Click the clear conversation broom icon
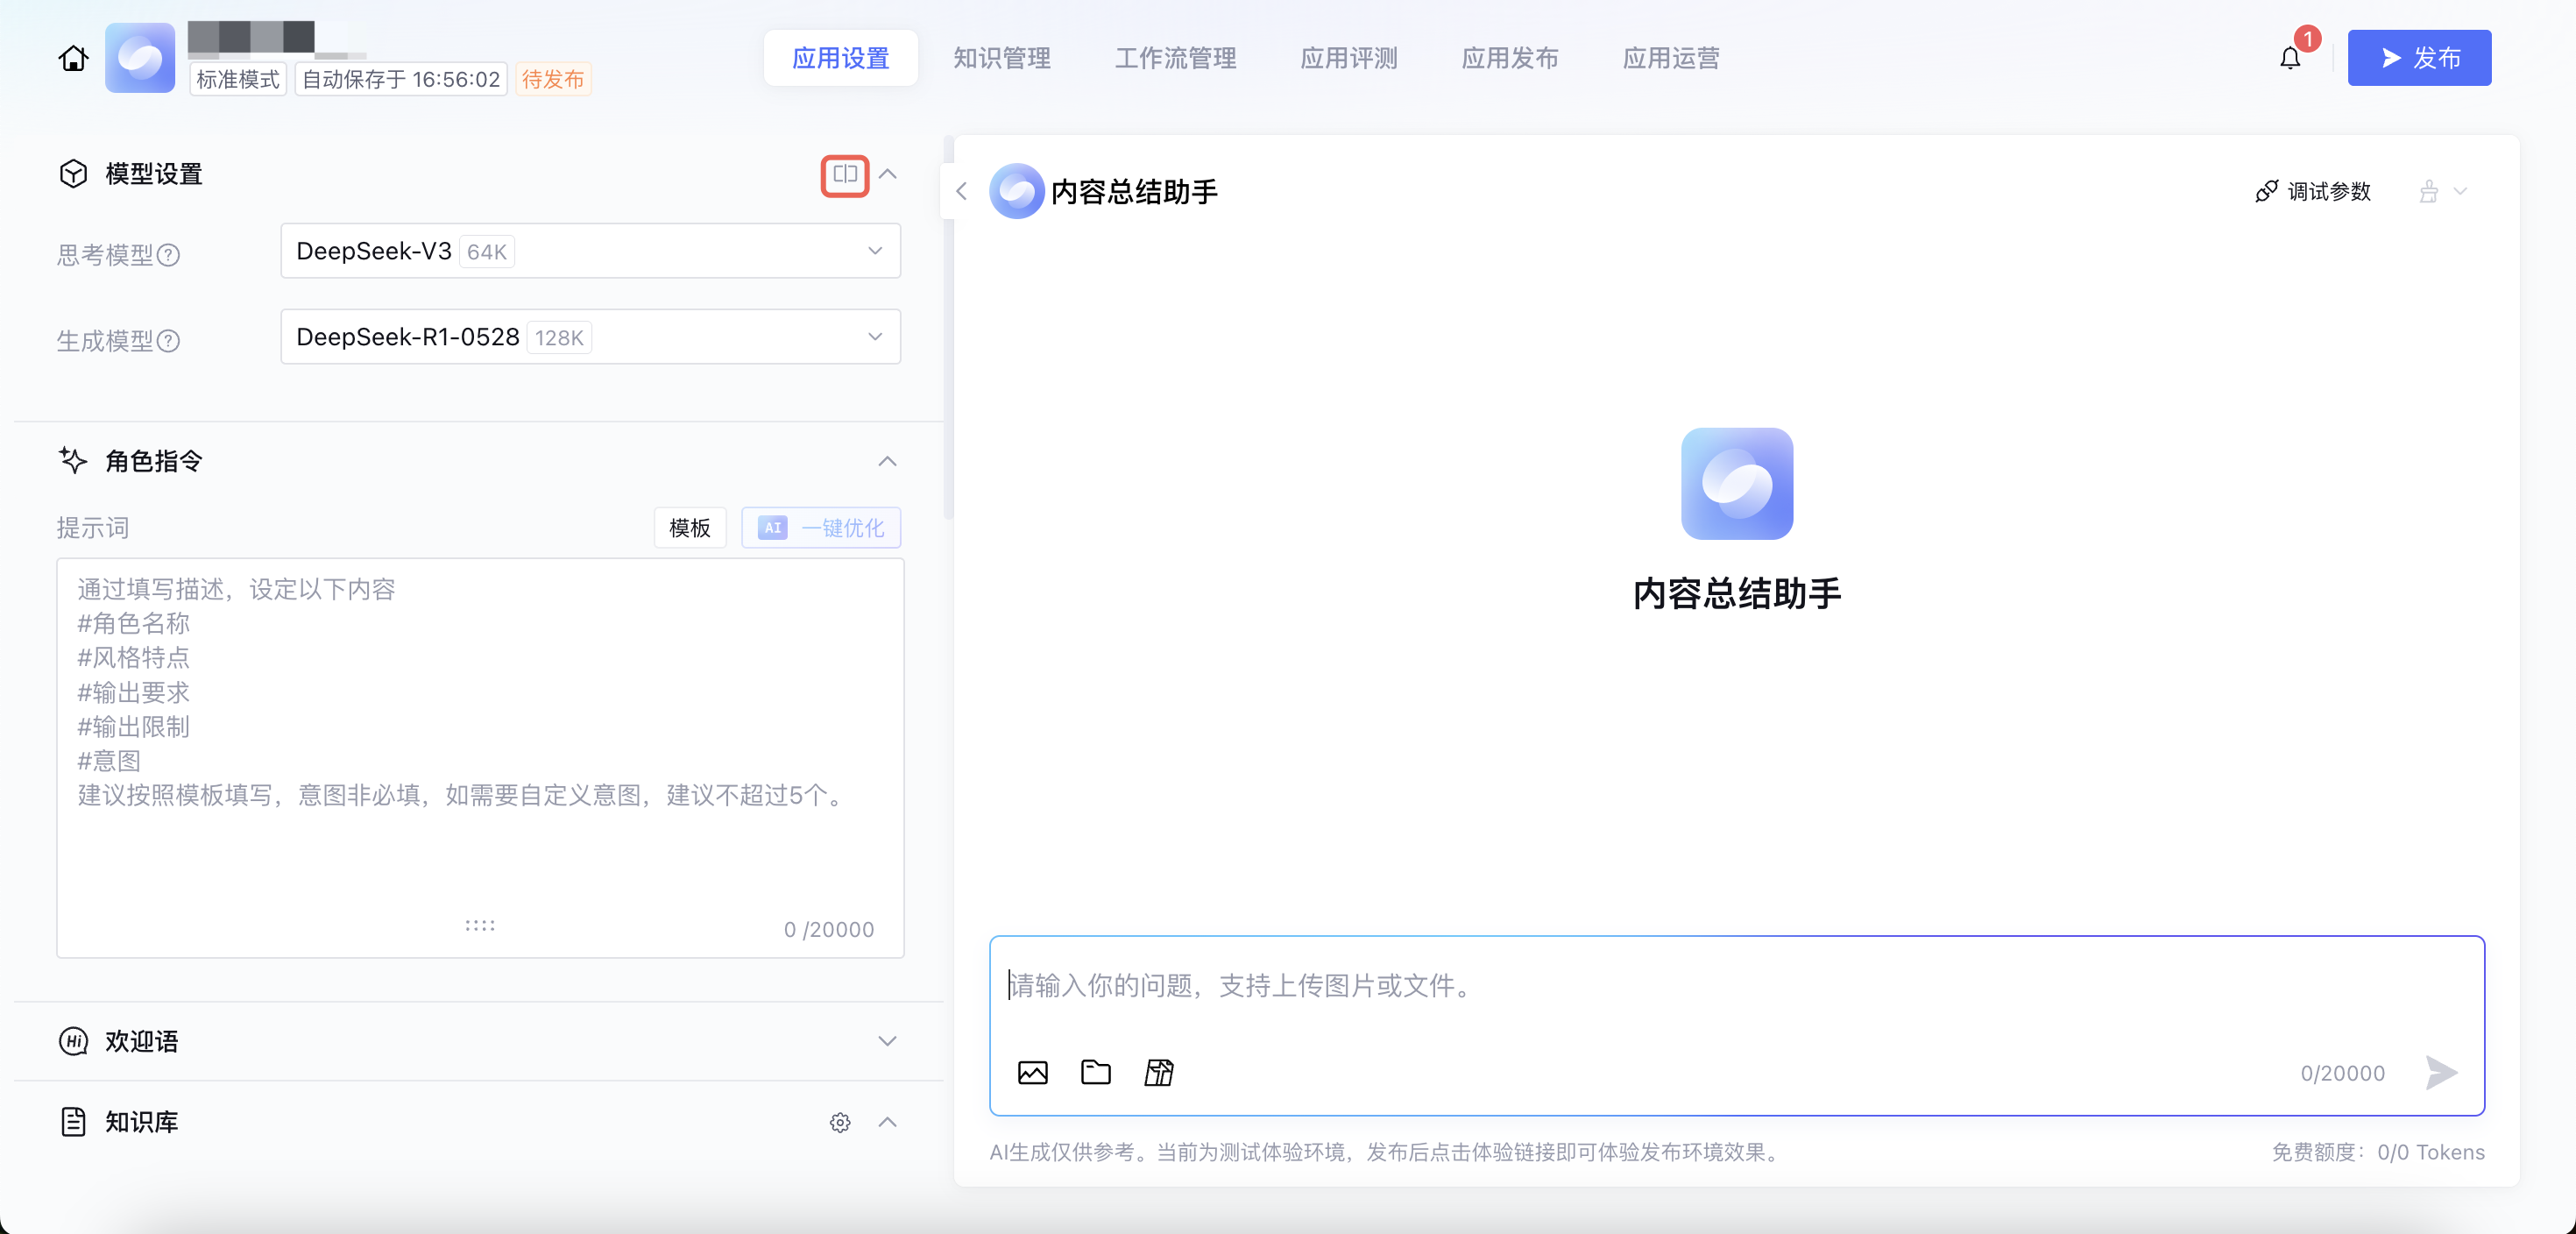2576x1234 pixels. point(2428,191)
